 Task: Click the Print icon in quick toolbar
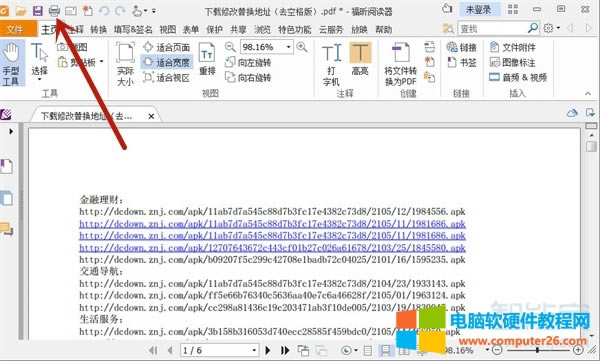click(54, 11)
